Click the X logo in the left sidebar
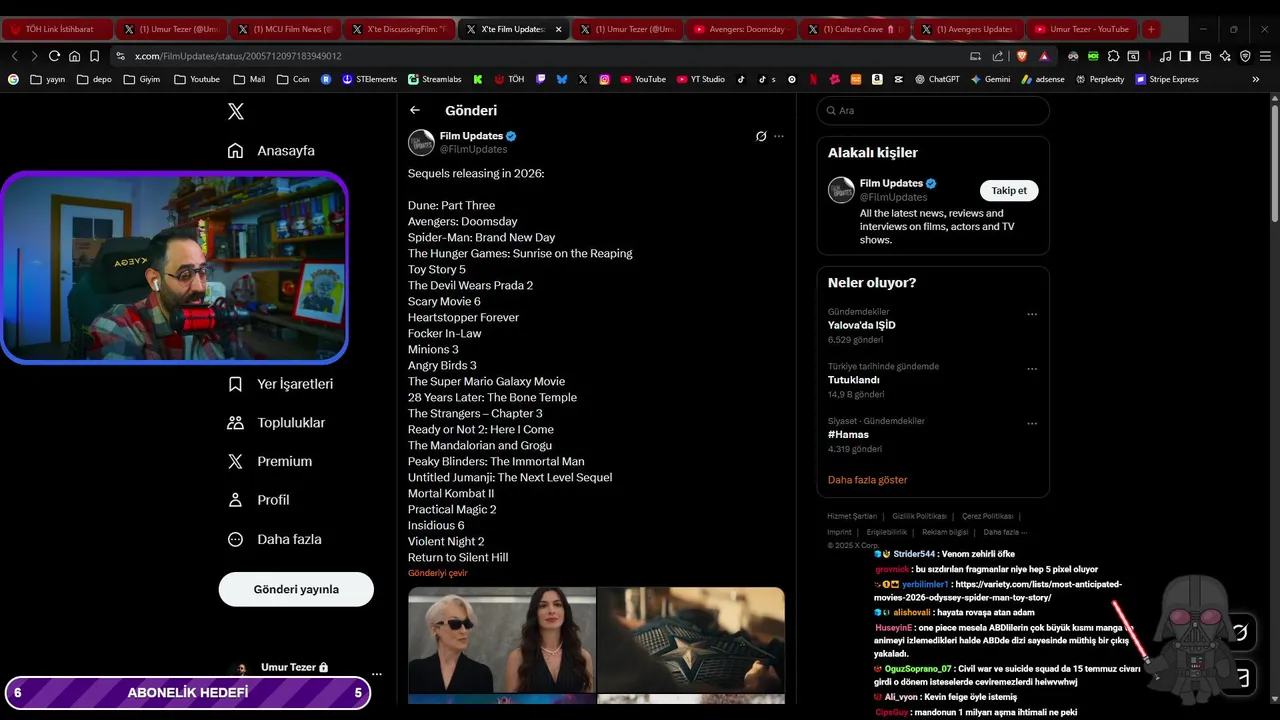 coord(236,111)
